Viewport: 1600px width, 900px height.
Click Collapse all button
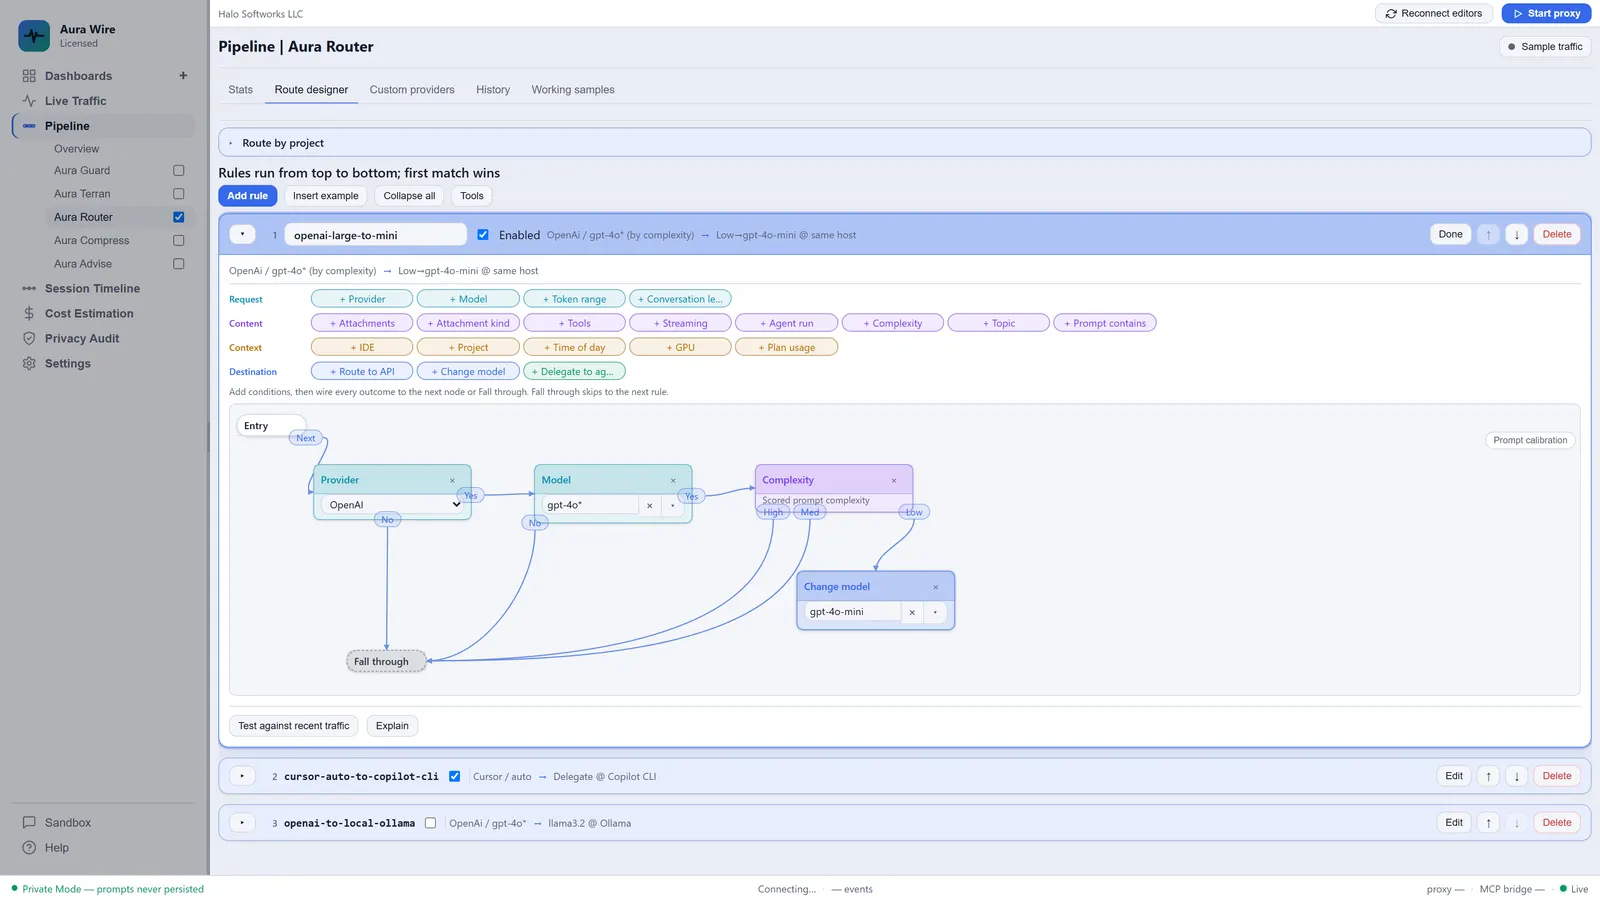pyautogui.click(x=409, y=196)
